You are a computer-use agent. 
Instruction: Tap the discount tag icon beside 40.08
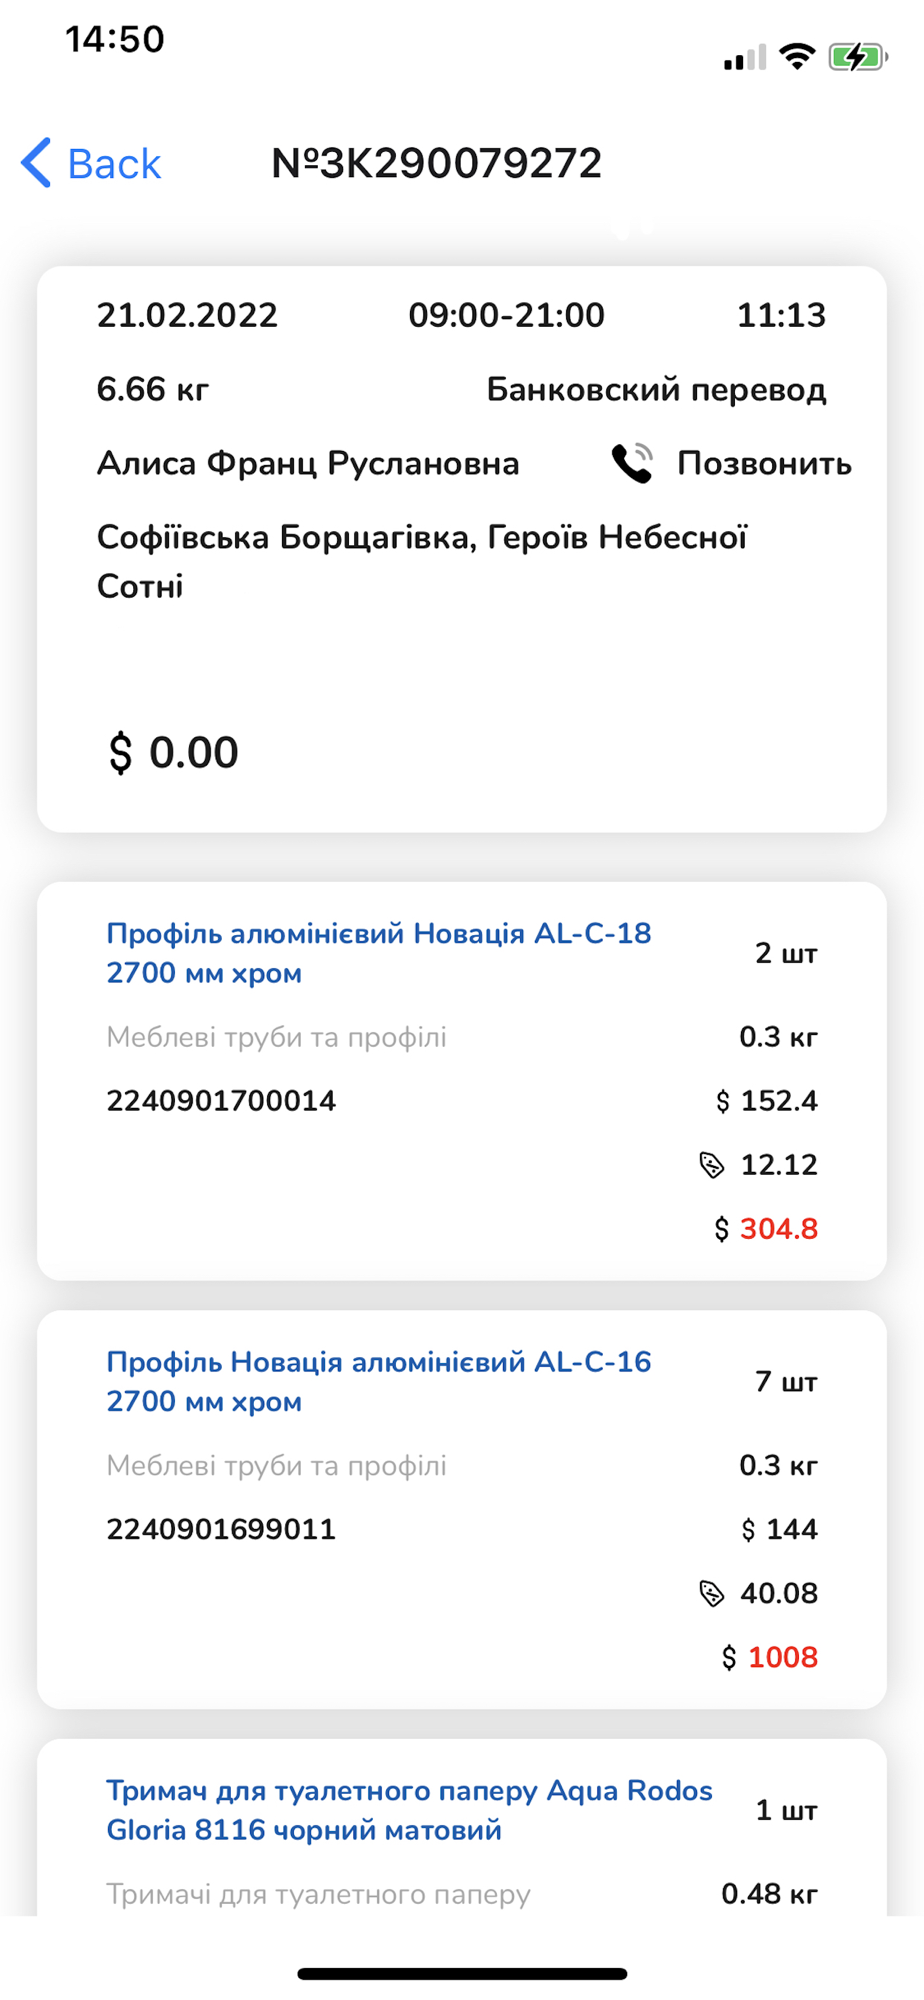[x=711, y=1593]
